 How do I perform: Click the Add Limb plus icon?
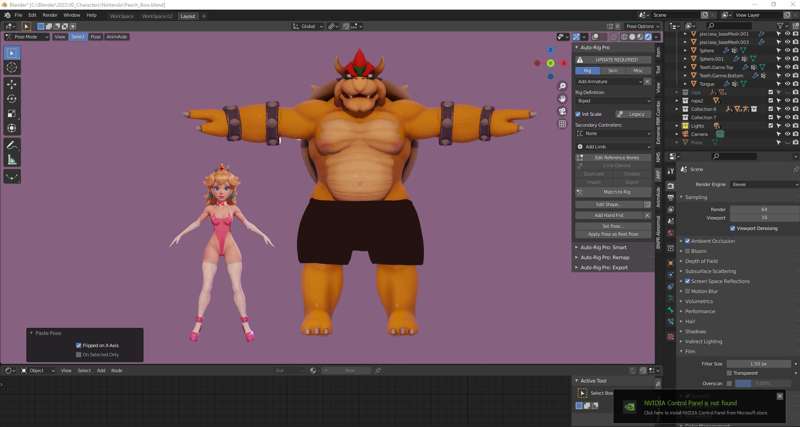(x=580, y=147)
